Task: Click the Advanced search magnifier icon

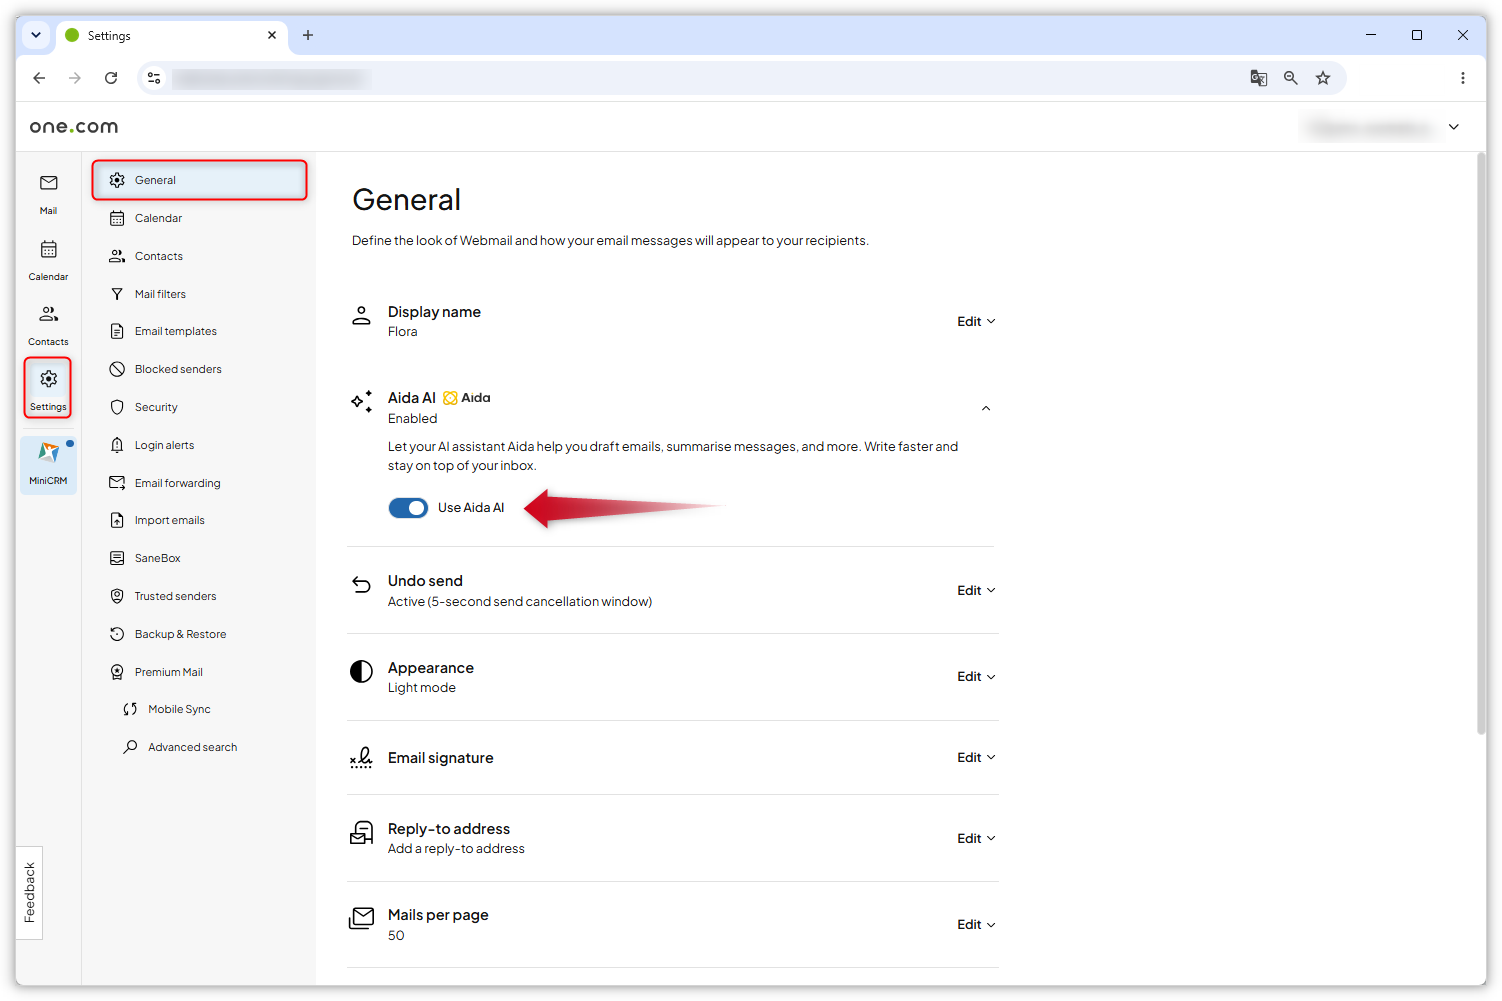Action: point(130,747)
